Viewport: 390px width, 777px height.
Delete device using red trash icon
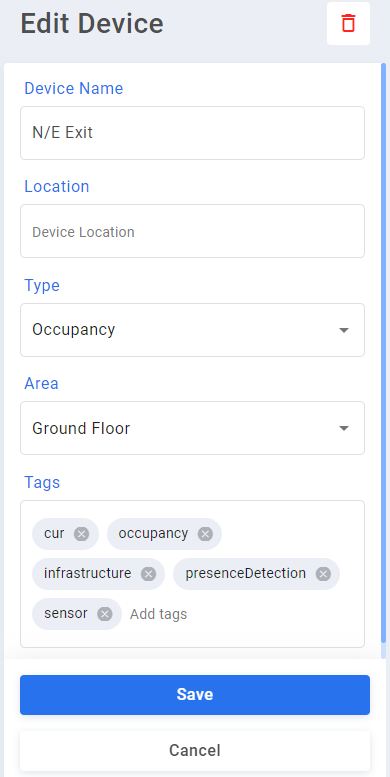coord(348,23)
